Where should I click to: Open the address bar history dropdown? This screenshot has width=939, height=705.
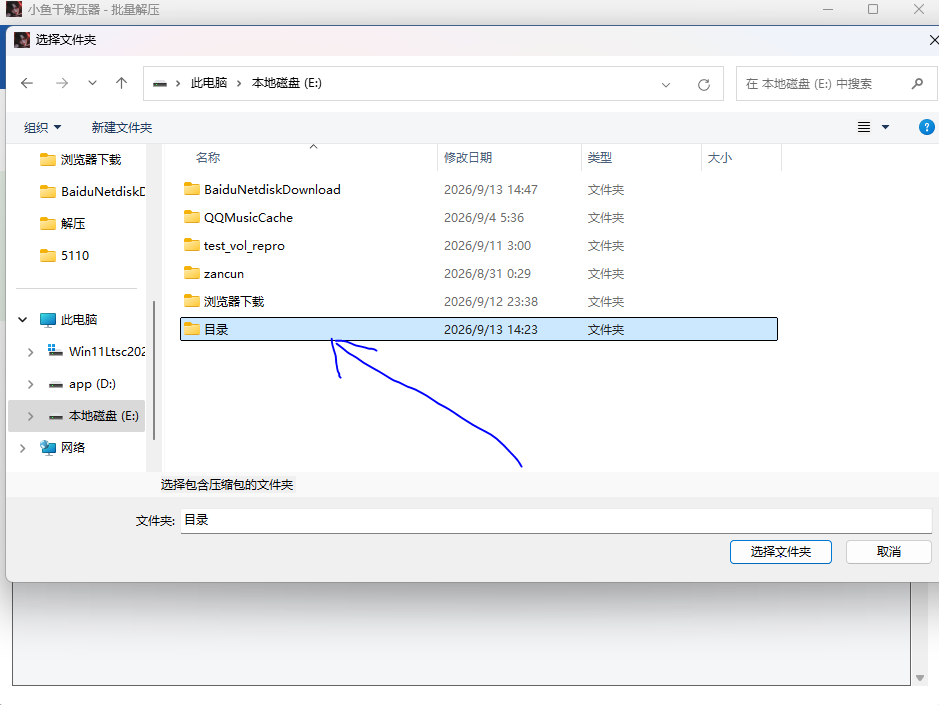666,84
